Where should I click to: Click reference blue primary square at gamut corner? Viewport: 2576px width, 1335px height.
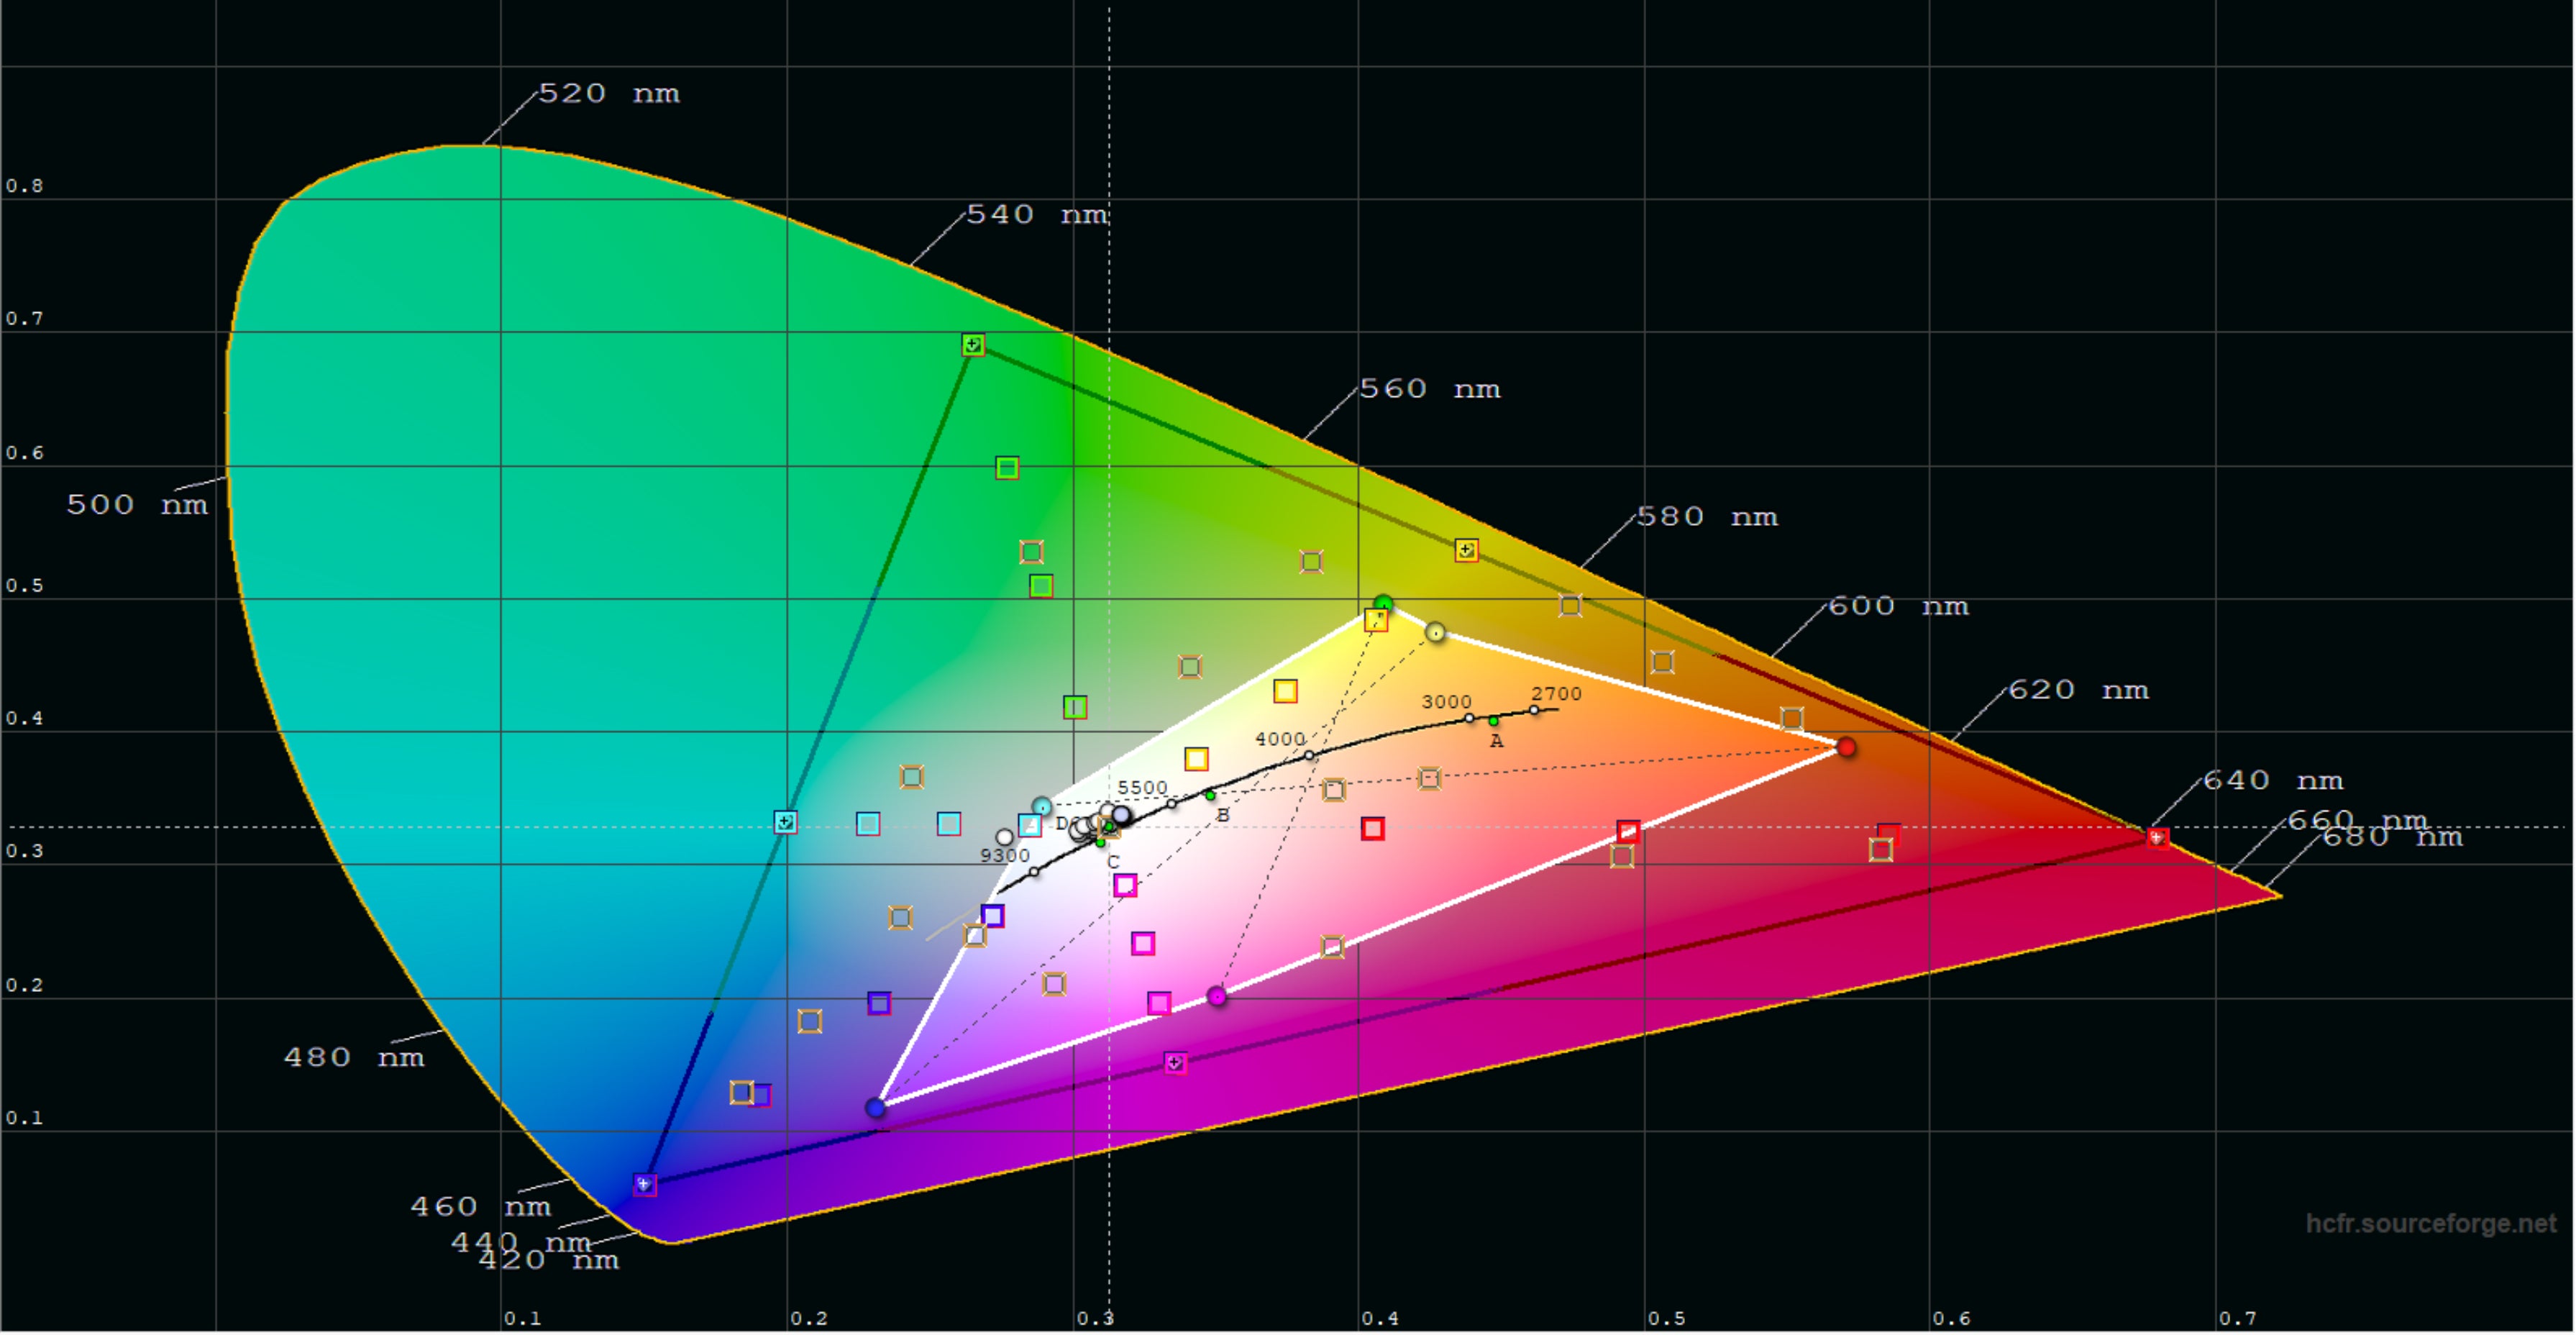tap(645, 1184)
